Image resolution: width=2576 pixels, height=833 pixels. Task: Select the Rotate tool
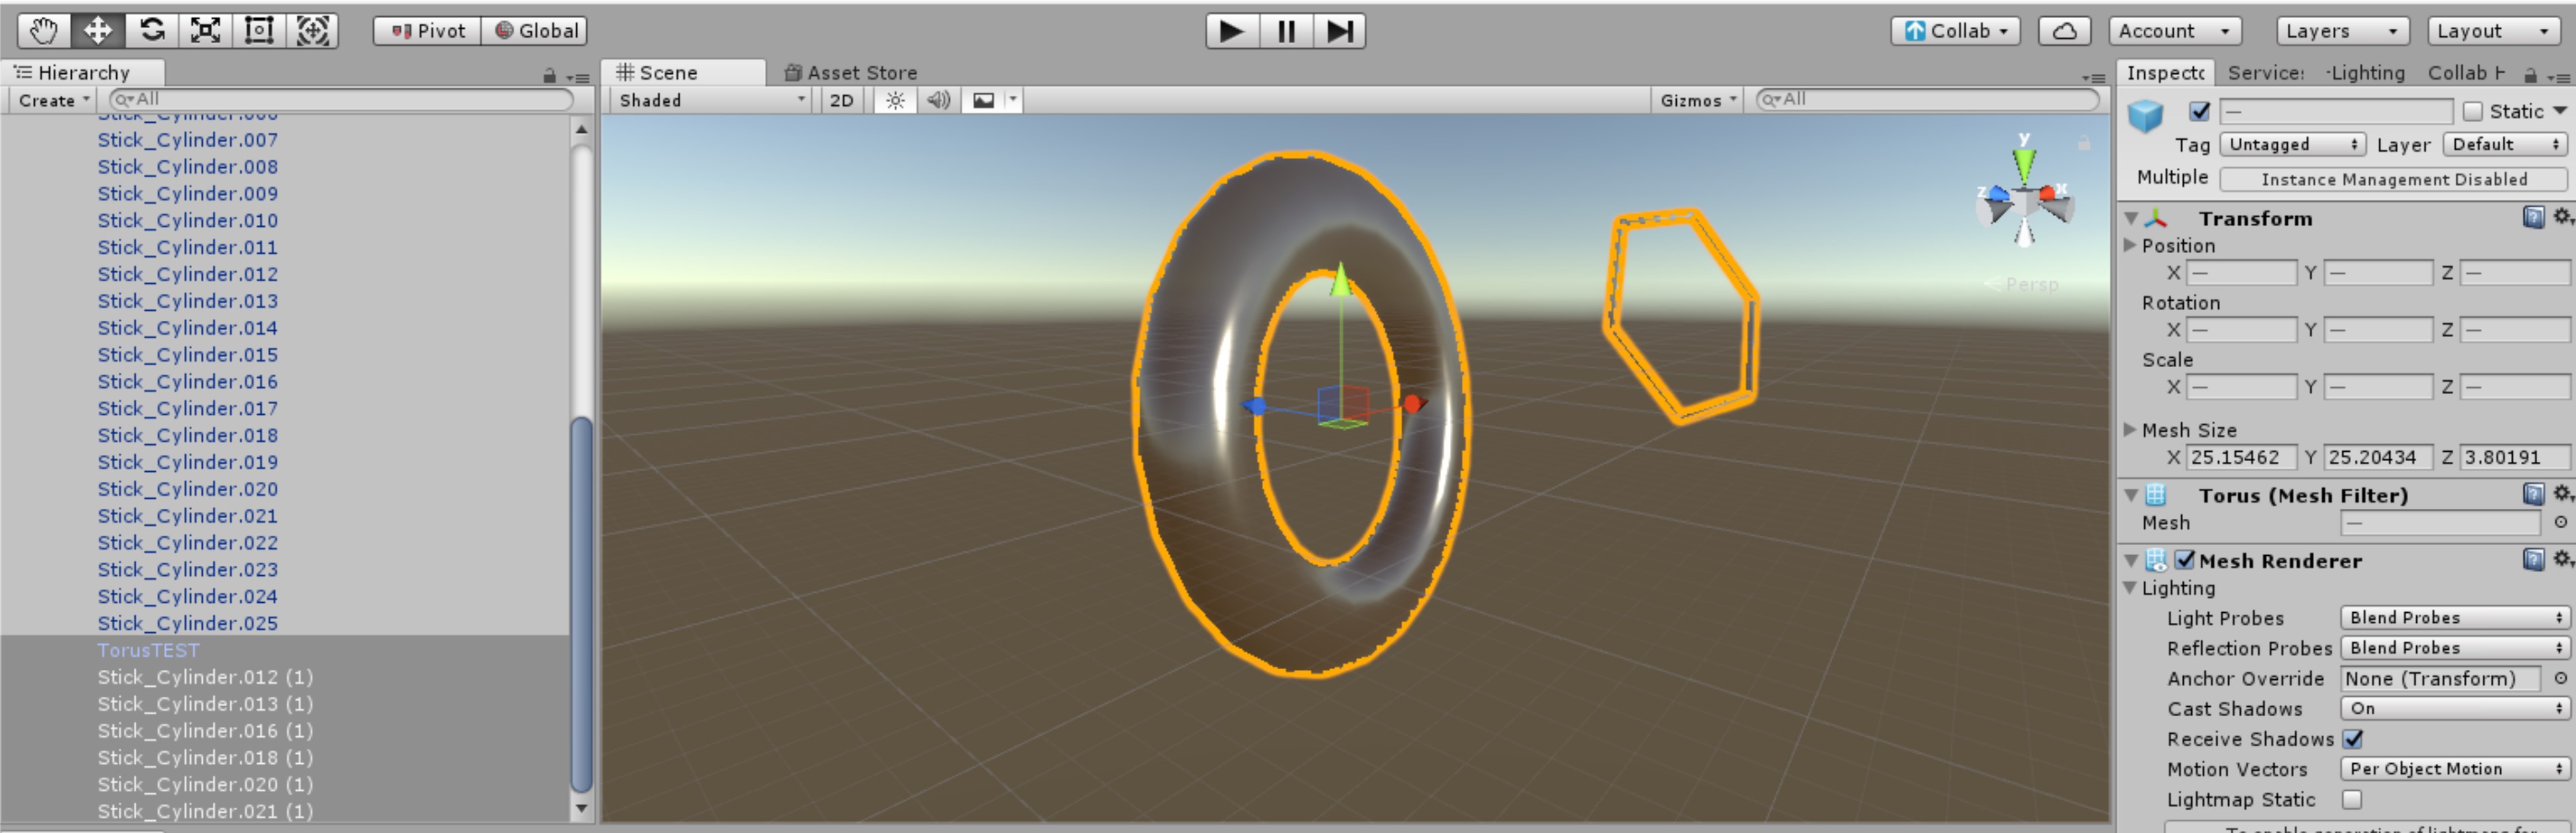151,30
